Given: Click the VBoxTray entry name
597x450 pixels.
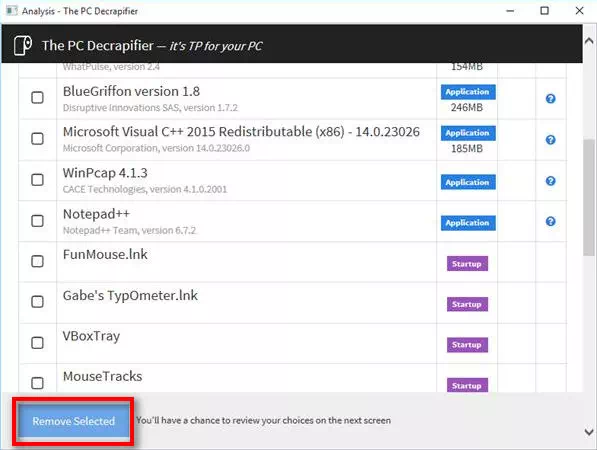Looking at the screenshot, I should coord(91,336).
